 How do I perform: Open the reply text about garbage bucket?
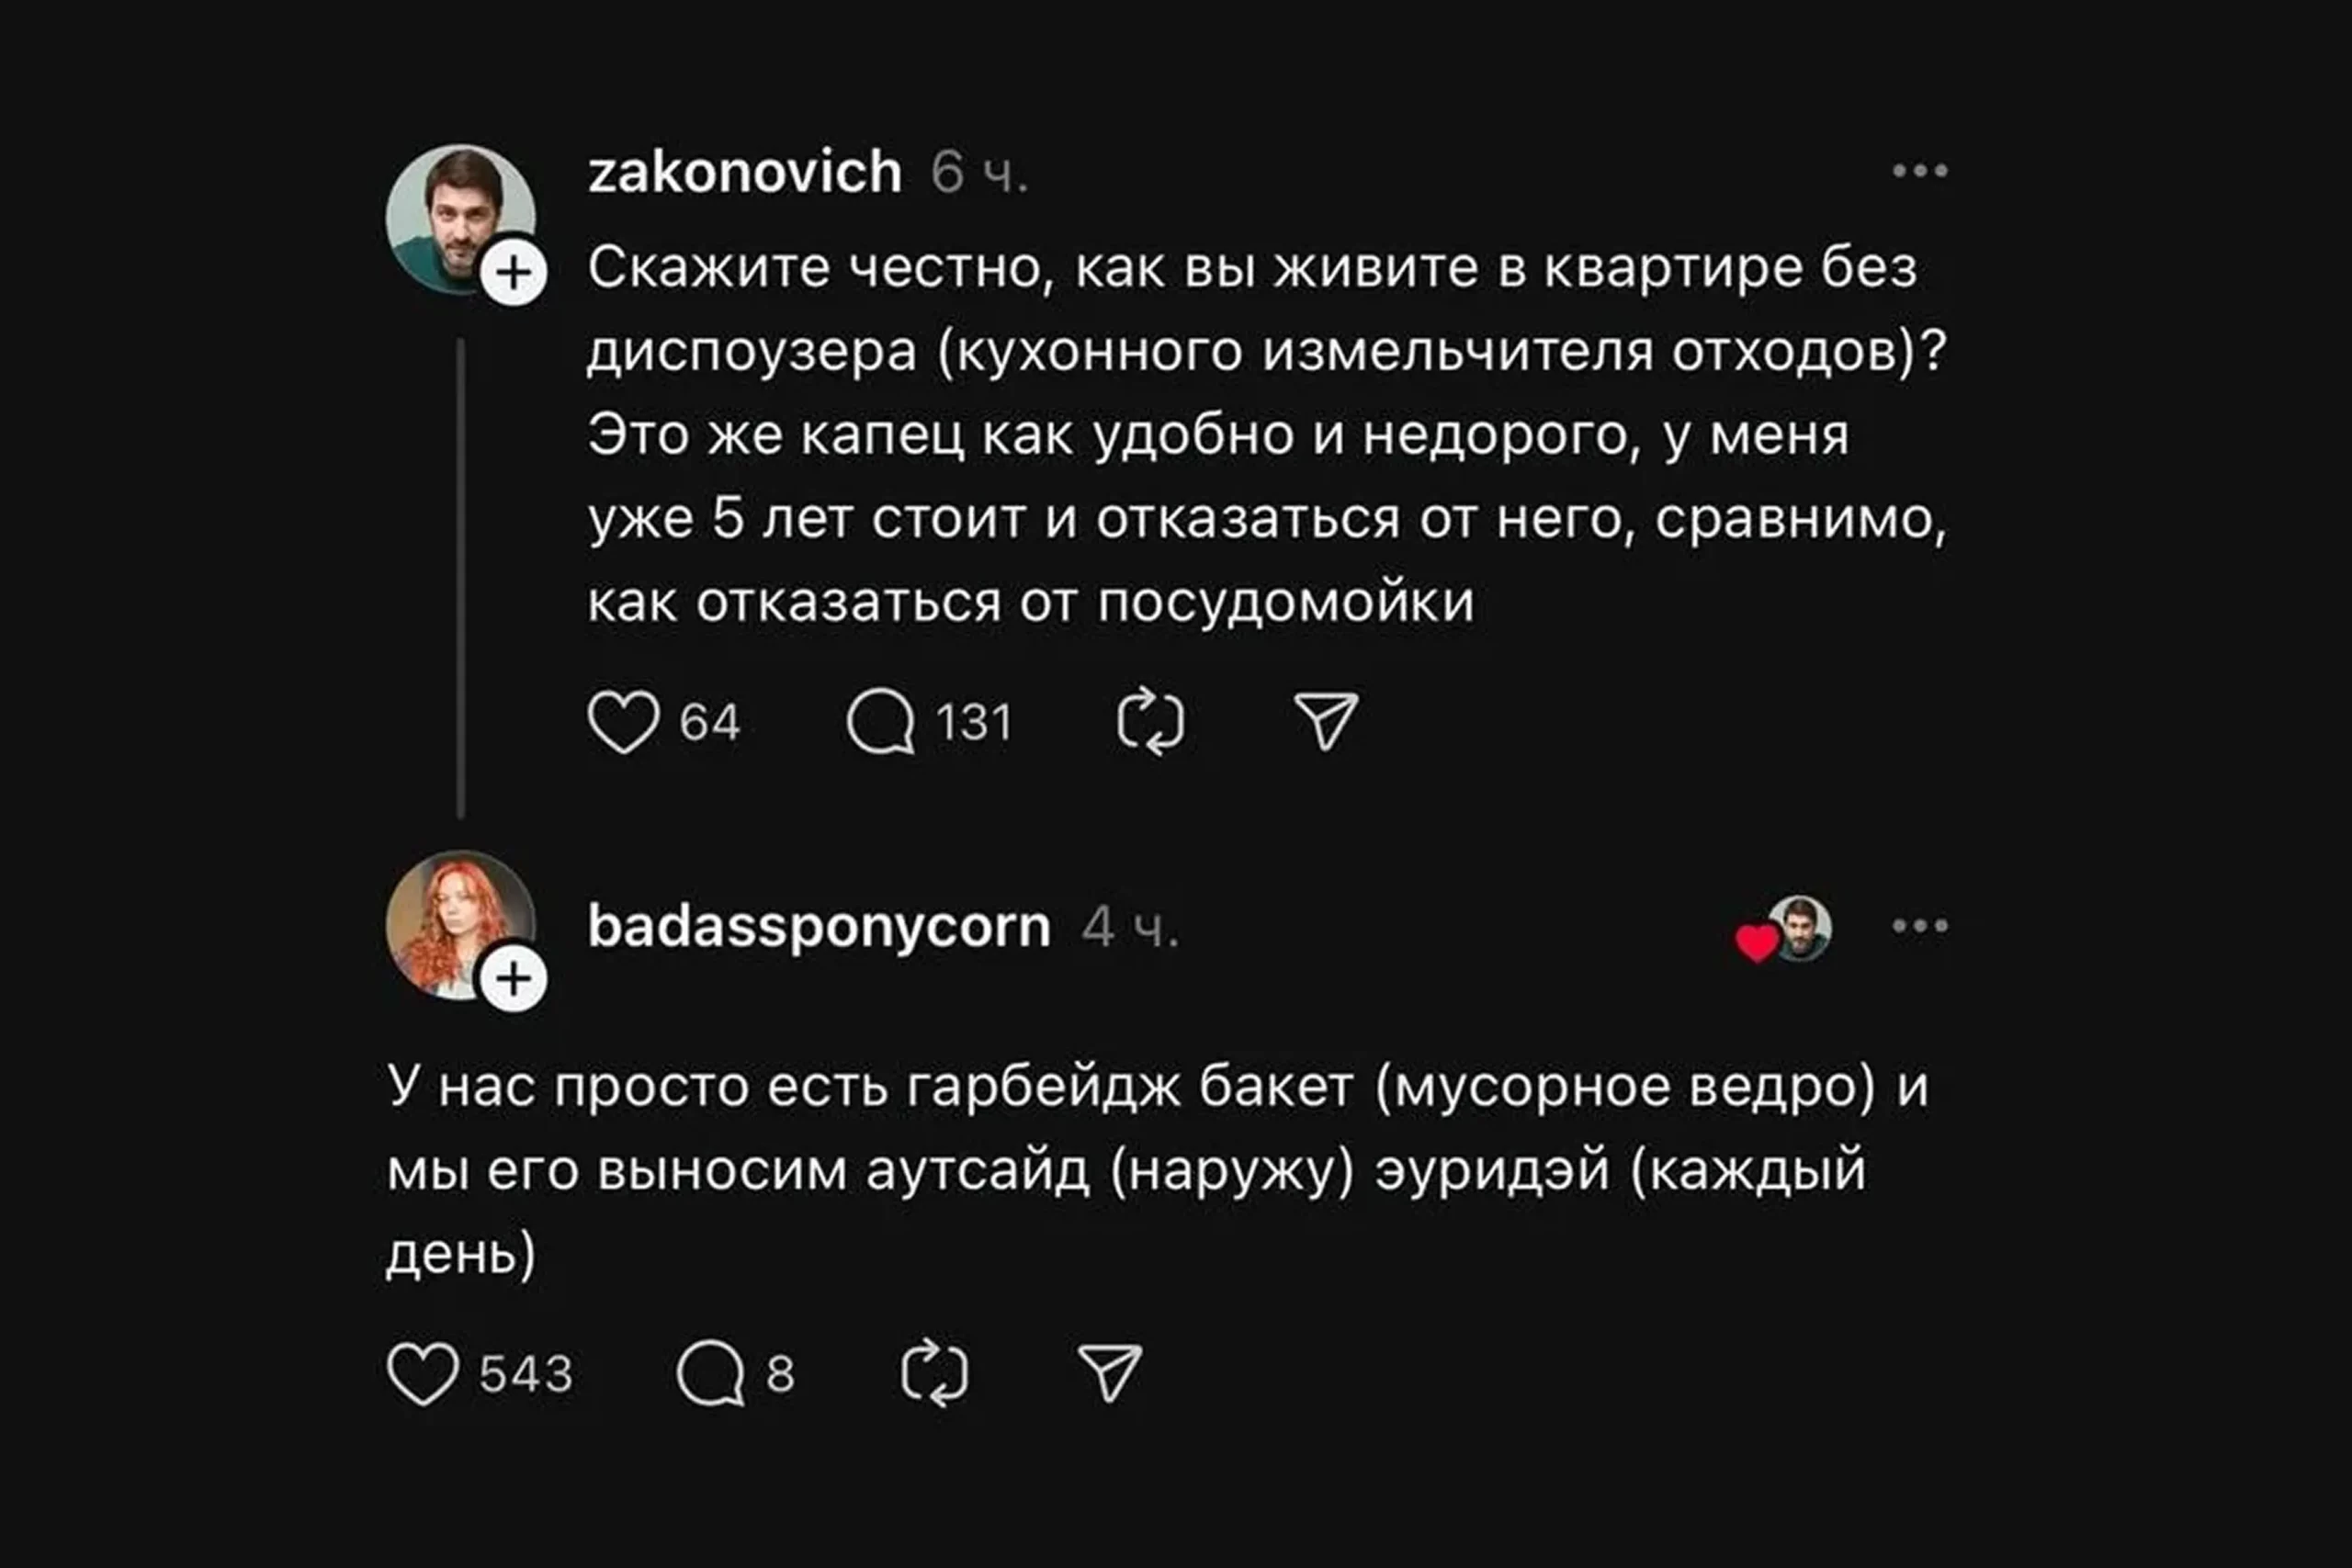(1156, 1169)
